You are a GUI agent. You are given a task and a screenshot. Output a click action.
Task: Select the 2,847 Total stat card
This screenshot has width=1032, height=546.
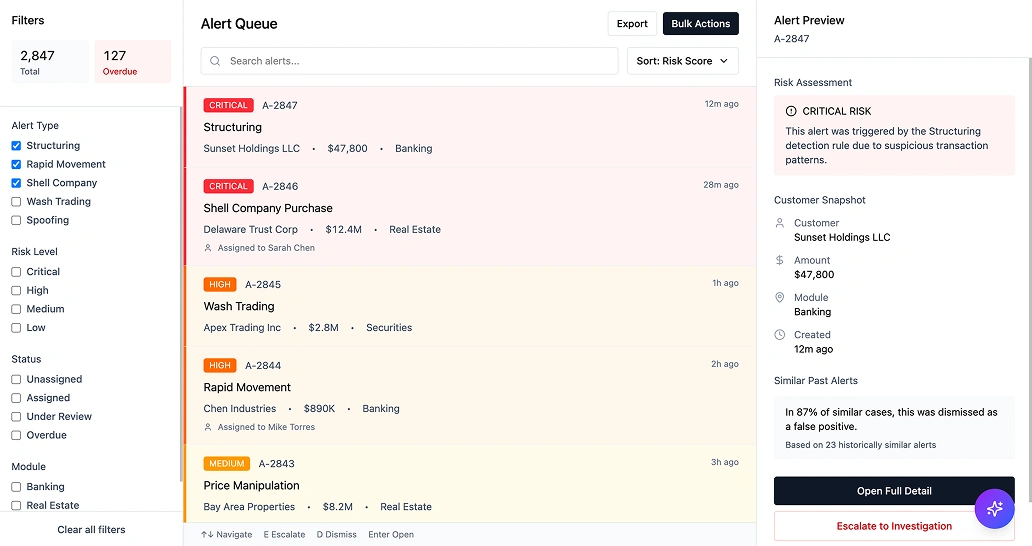click(x=50, y=62)
